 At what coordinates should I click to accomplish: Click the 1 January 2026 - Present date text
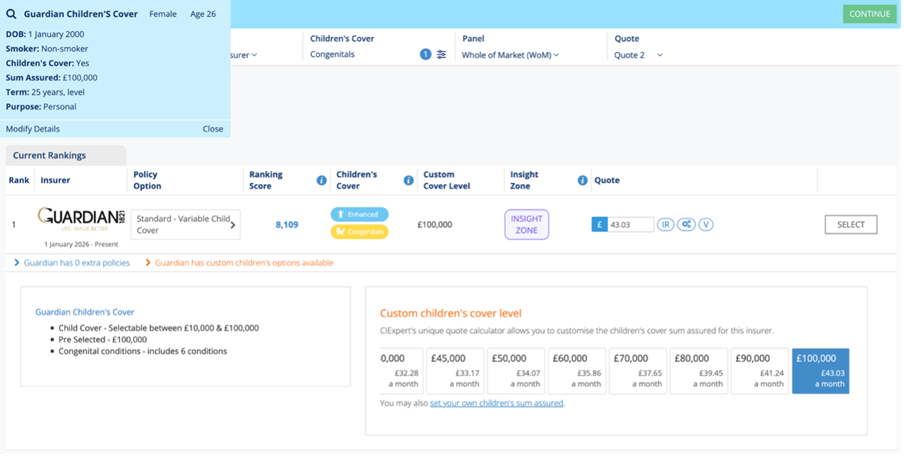pos(81,244)
